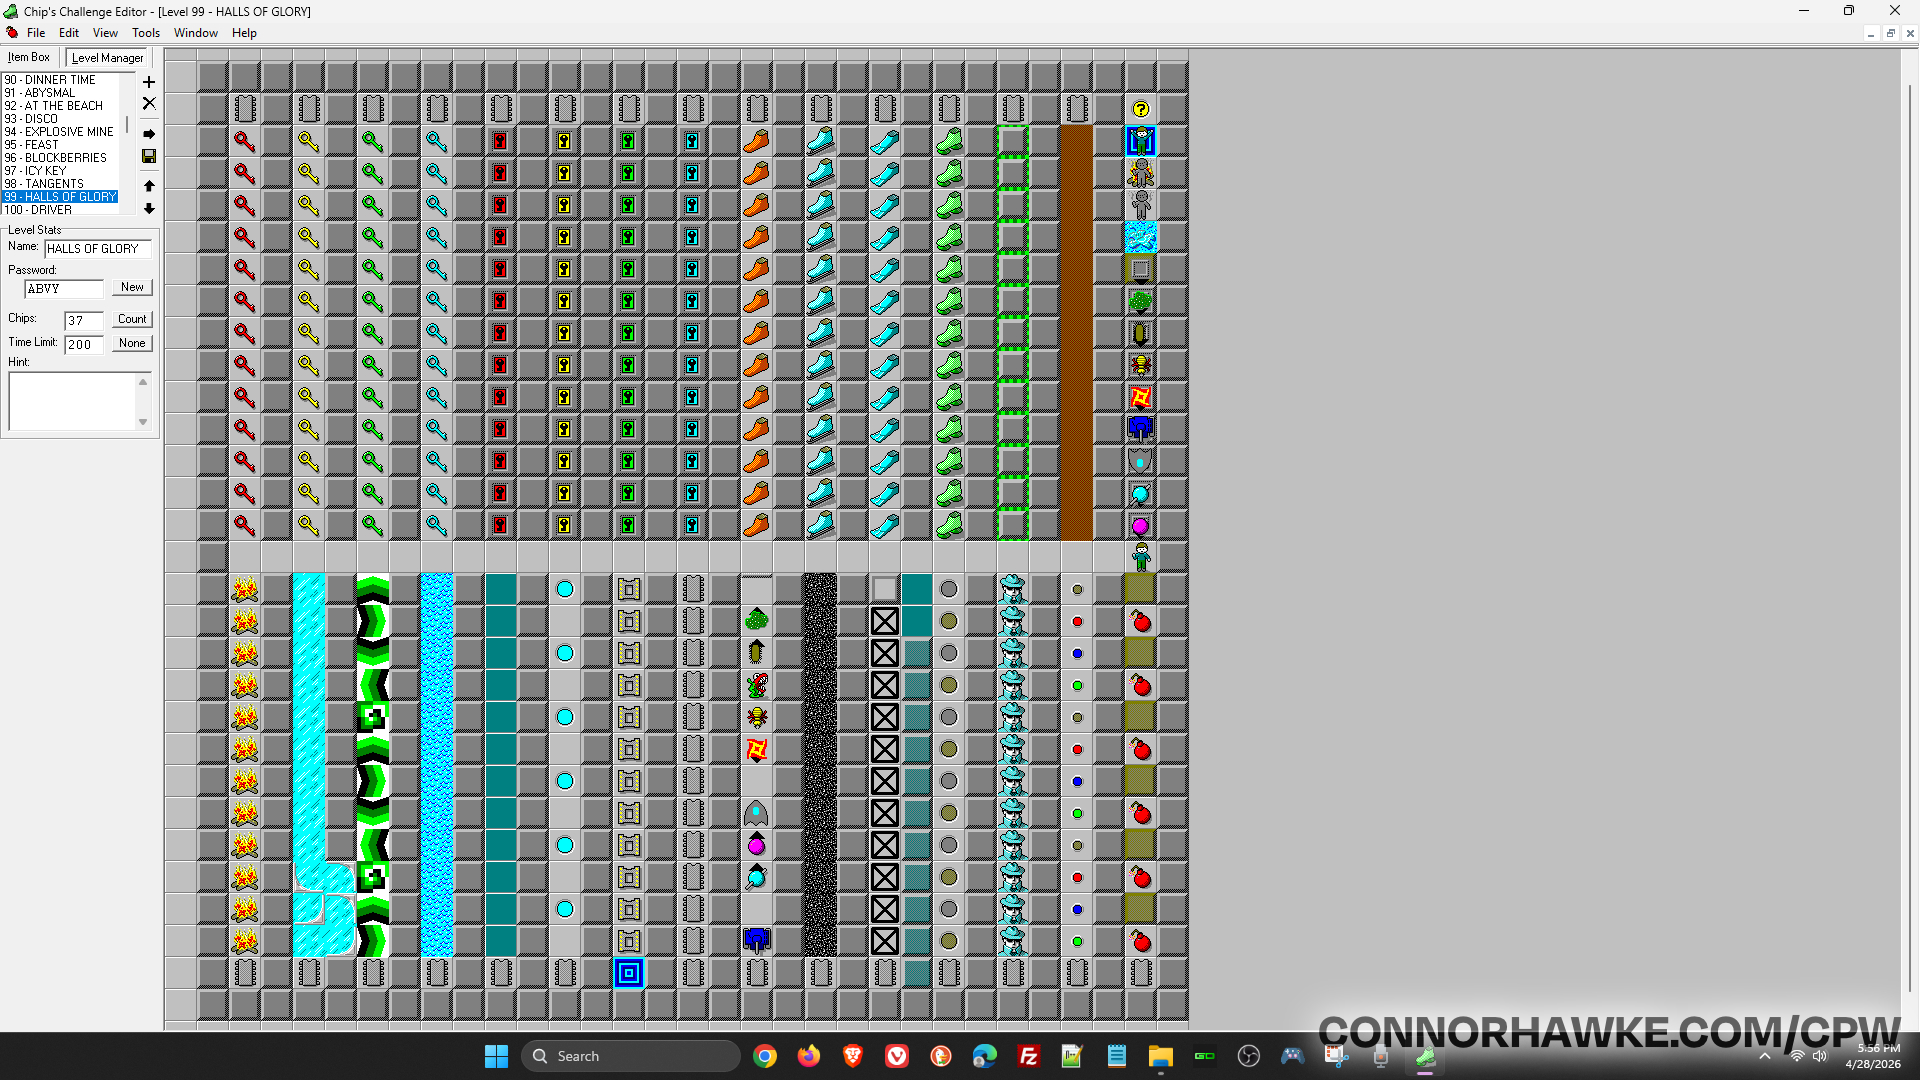Delete level with the X icon
Image resolution: width=1920 pixels, height=1080 pixels.
149,103
